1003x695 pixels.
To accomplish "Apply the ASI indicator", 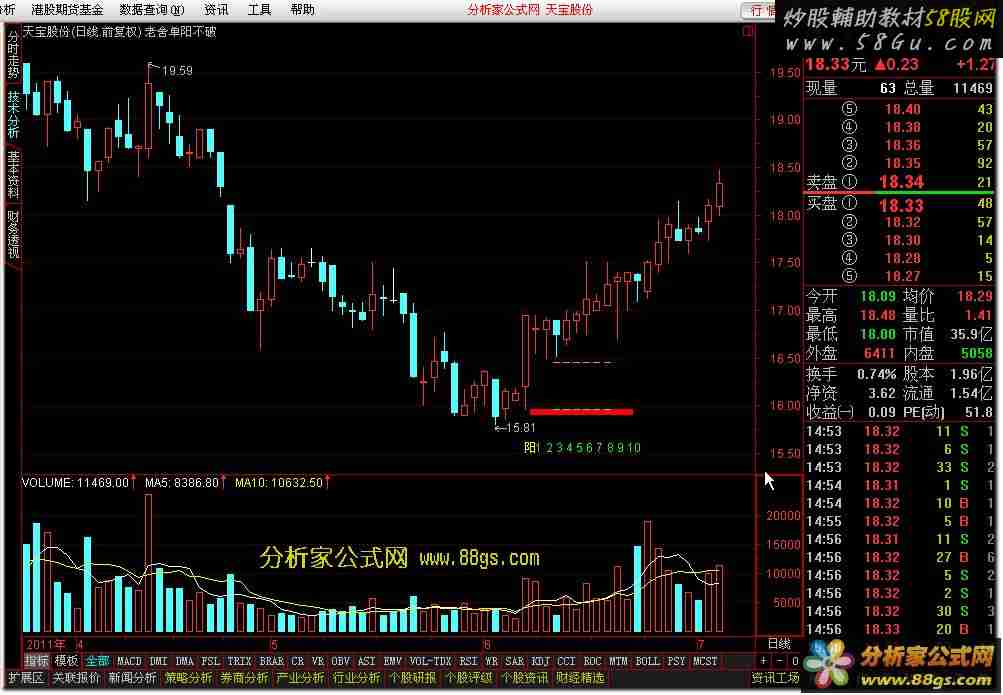I will (x=367, y=661).
